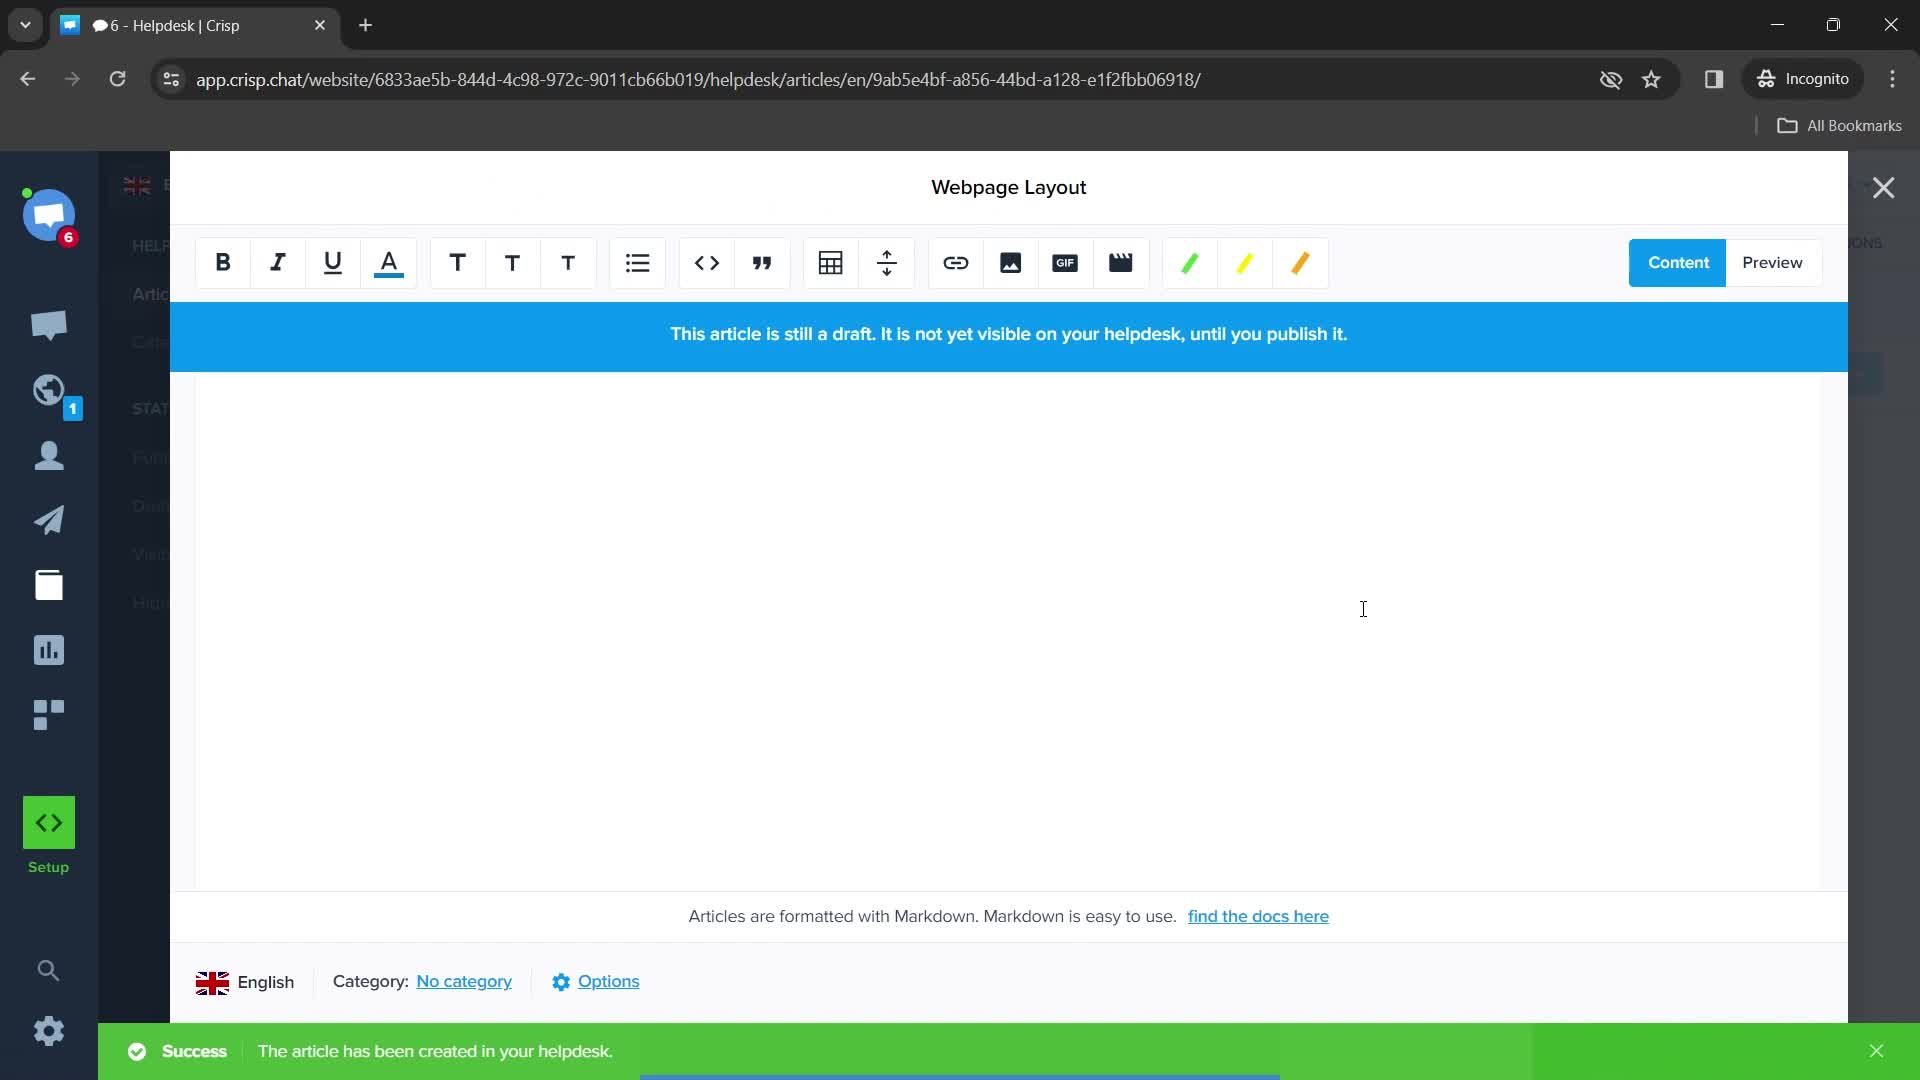
Task: Toggle orange highlighter tool
Action: [x=1300, y=262]
